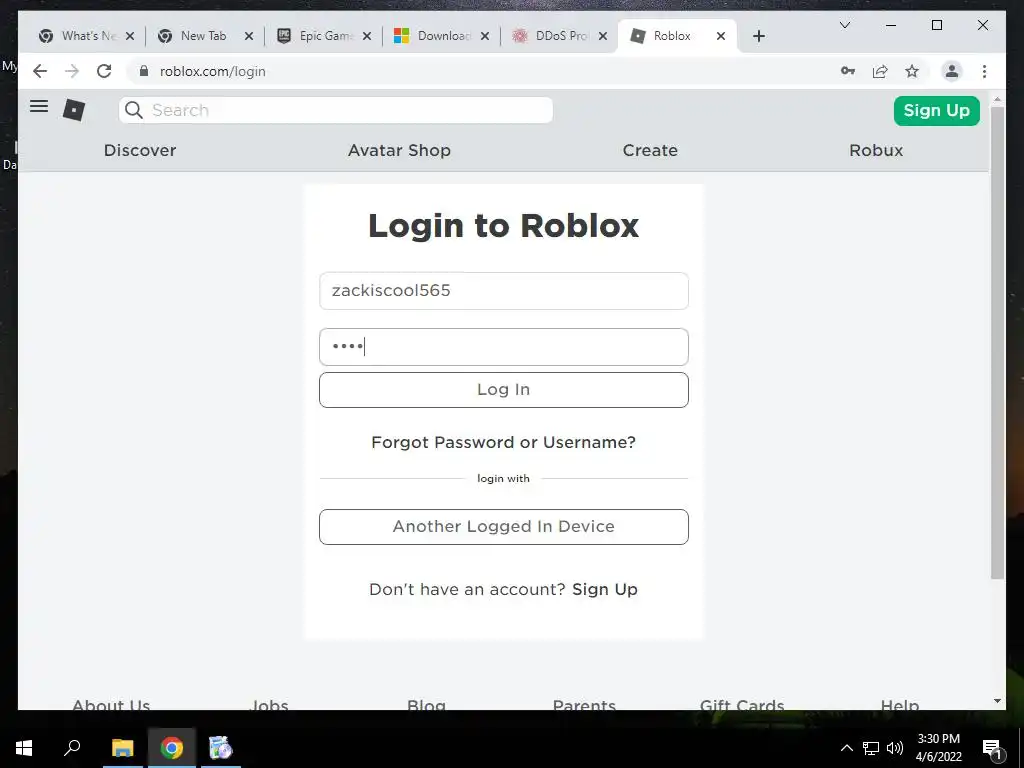Choose Another Logged In Device login
This screenshot has height=768, width=1024.
tap(504, 526)
